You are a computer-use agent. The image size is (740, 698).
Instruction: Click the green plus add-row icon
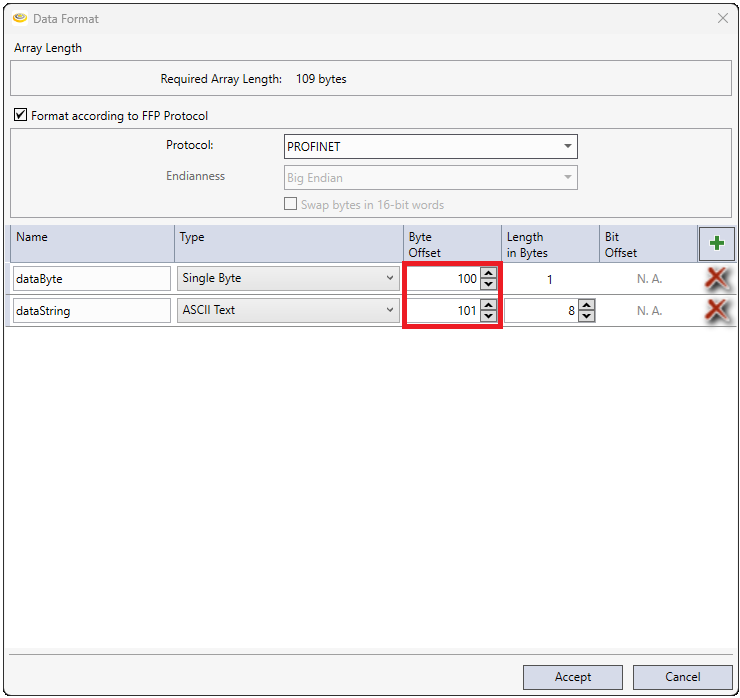pos(716,243)
